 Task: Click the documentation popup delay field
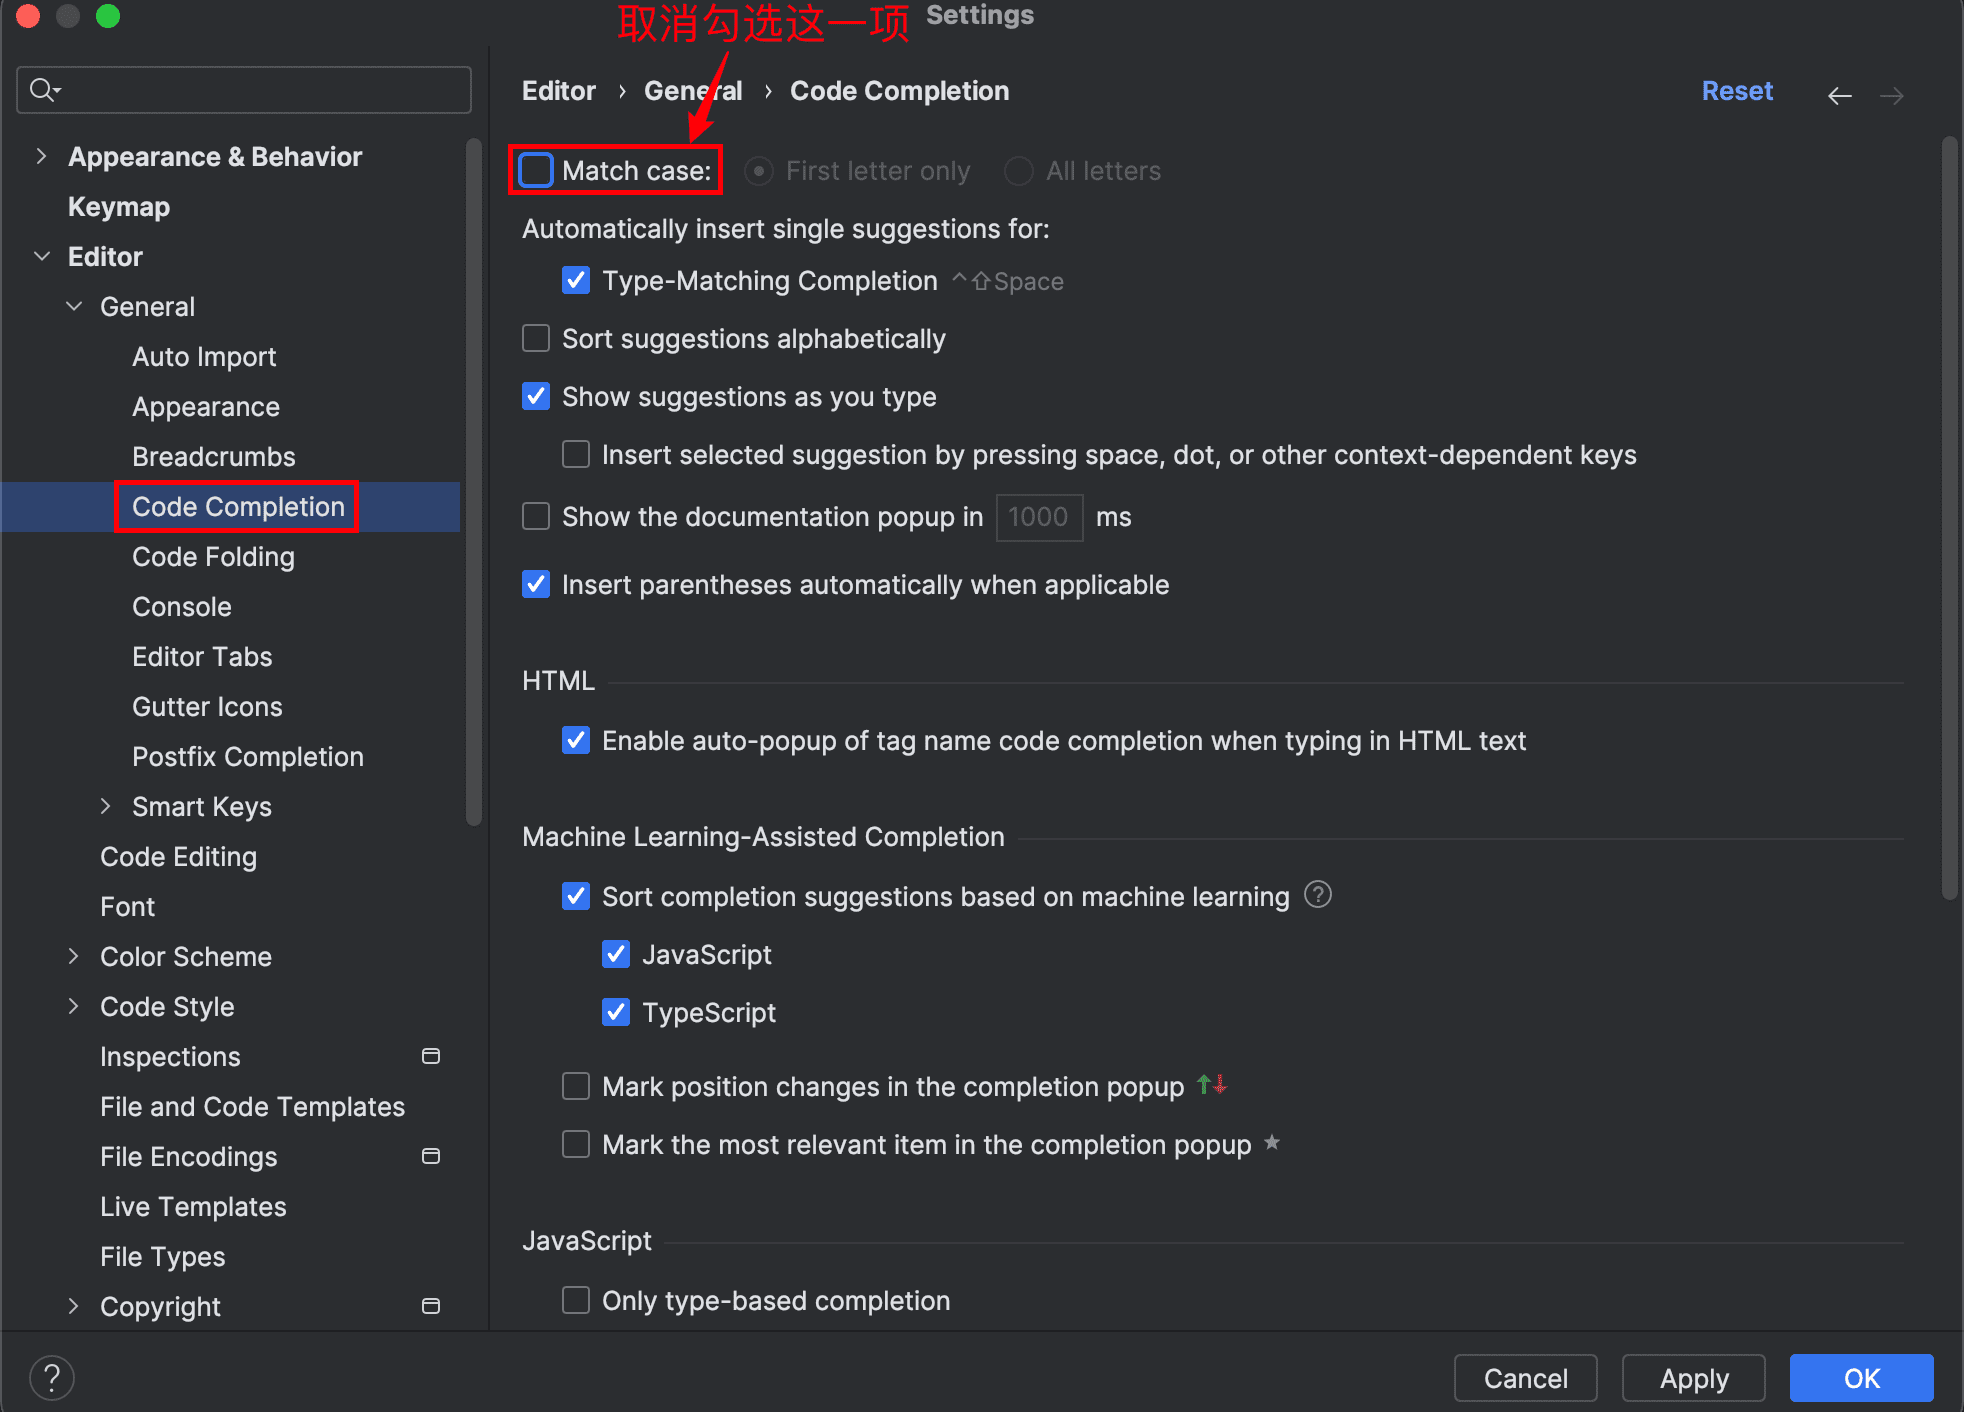(x=1039, y=517)
